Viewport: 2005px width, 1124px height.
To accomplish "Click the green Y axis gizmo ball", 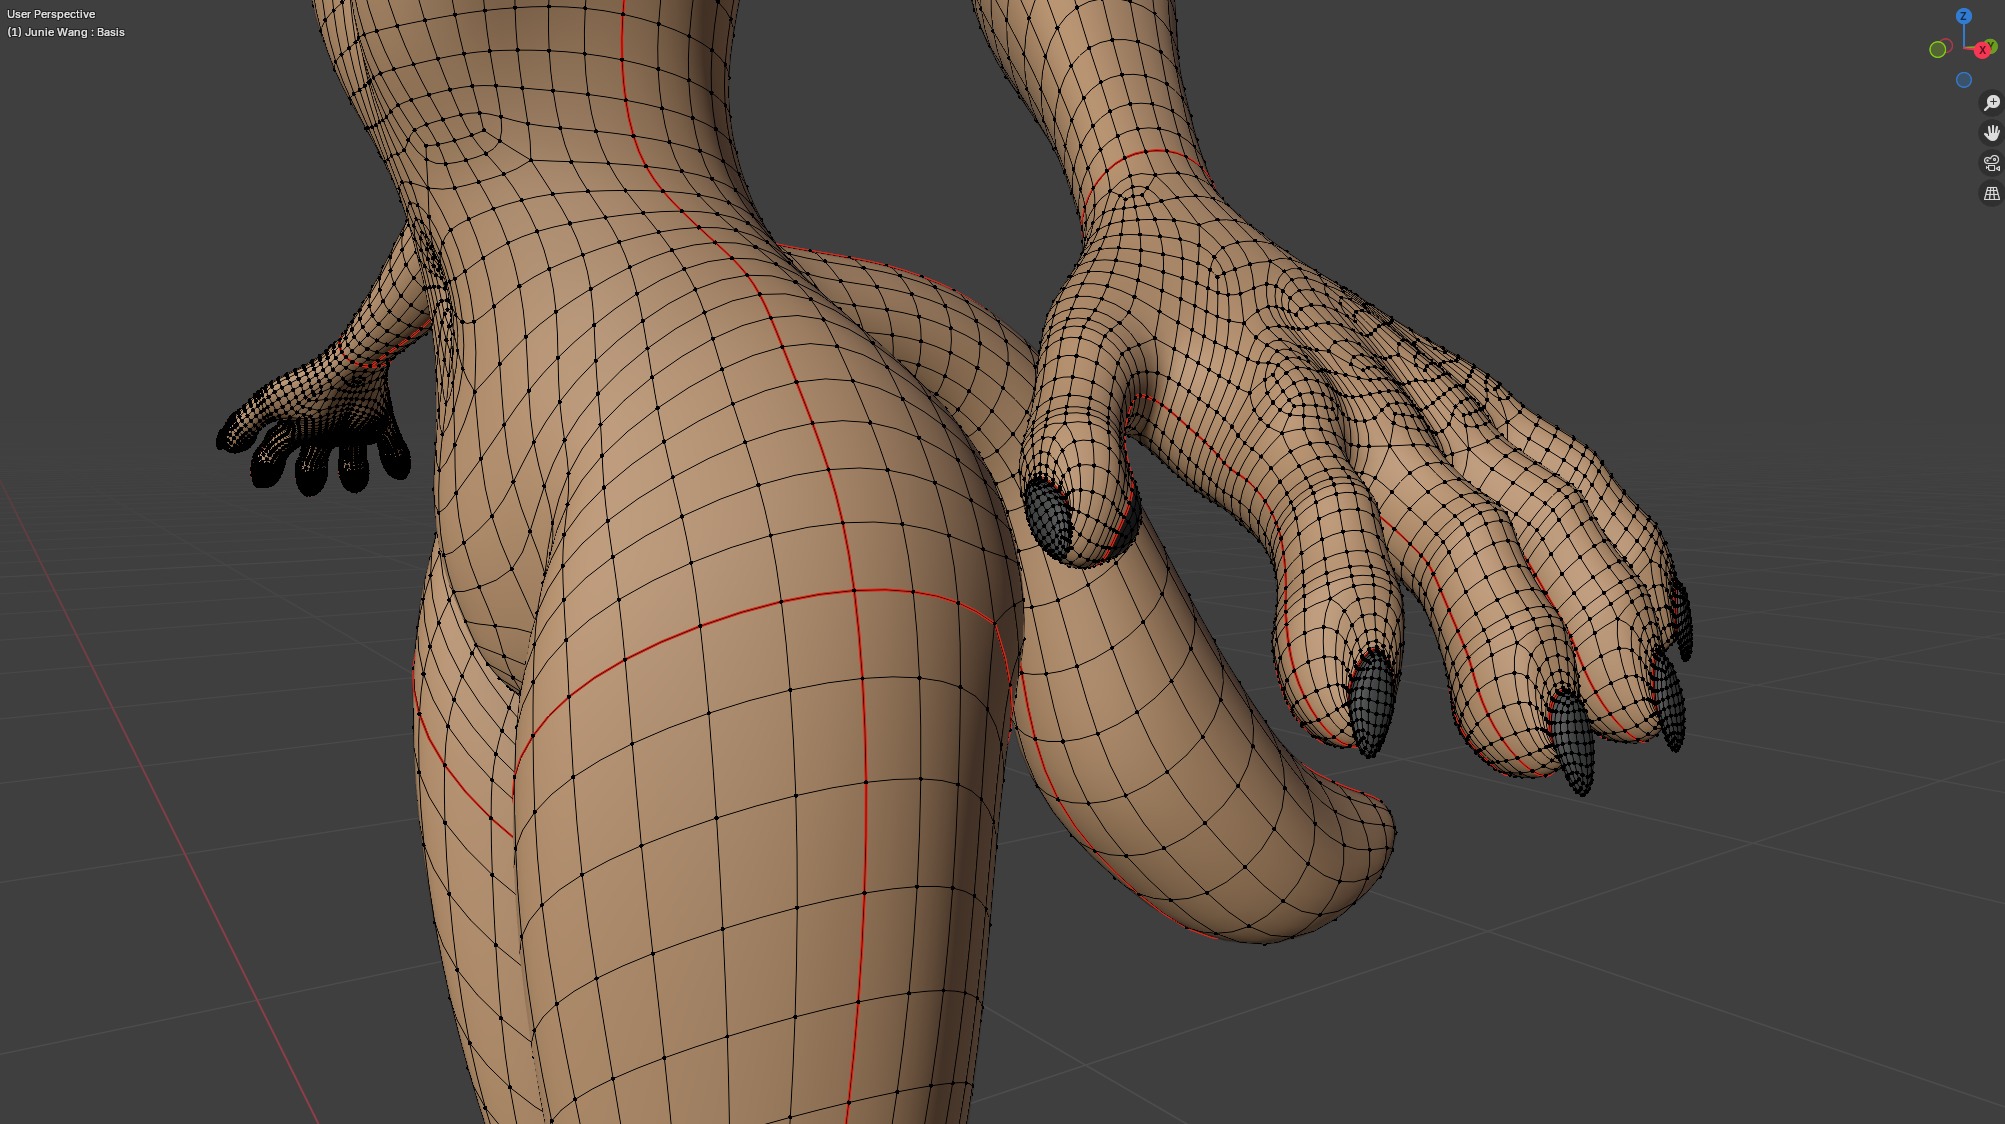I will pos(1994,43).
